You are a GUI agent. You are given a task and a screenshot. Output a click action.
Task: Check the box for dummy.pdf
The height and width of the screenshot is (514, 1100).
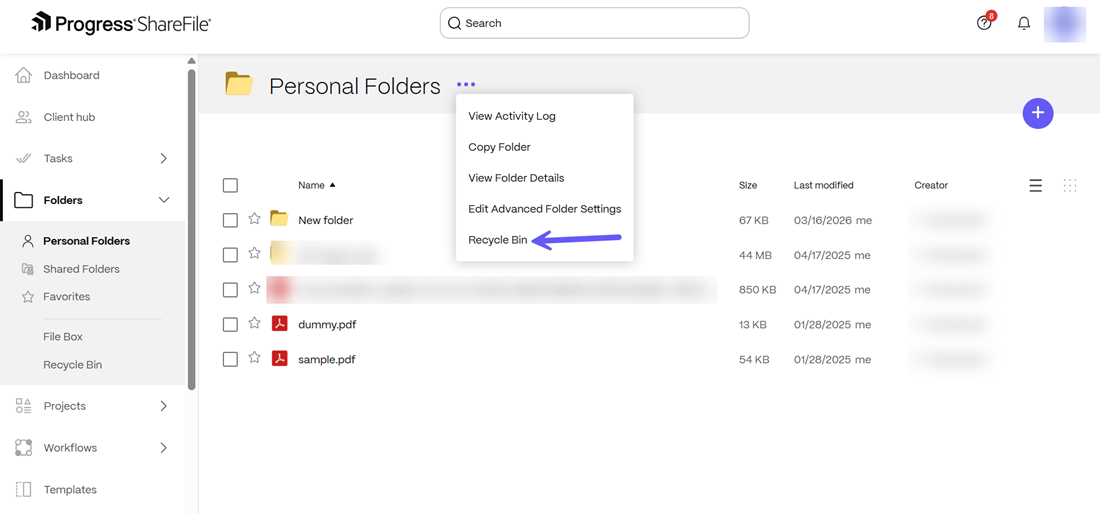click(230, 325)
